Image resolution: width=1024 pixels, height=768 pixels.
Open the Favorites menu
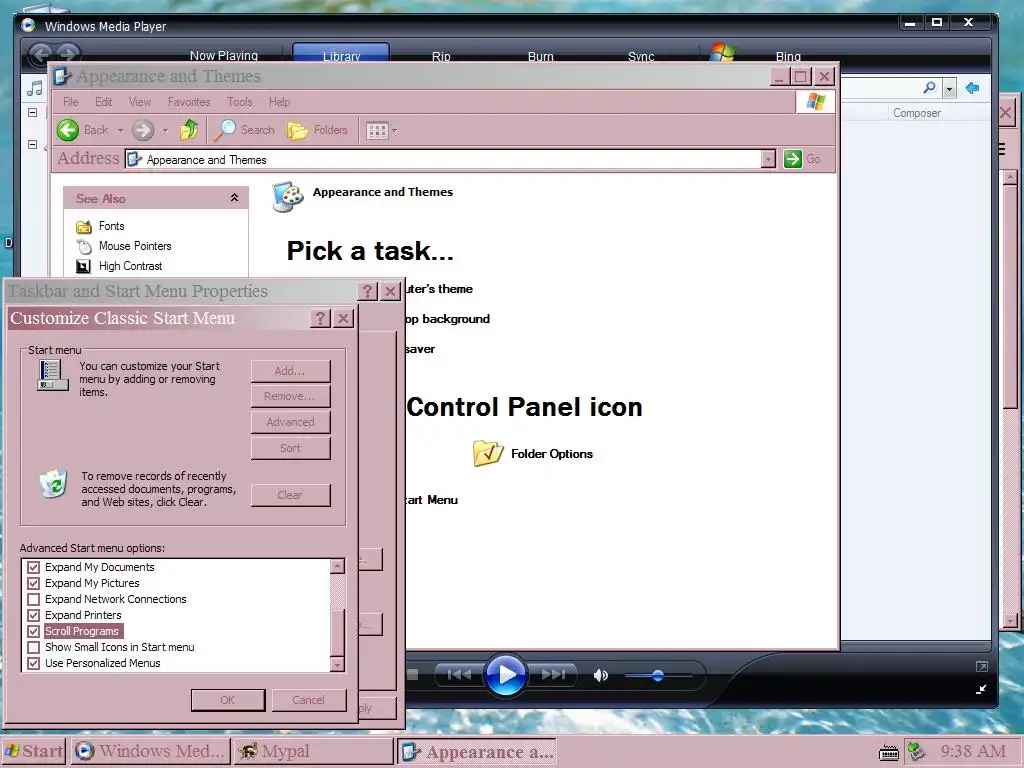click(x=189, y=102)
